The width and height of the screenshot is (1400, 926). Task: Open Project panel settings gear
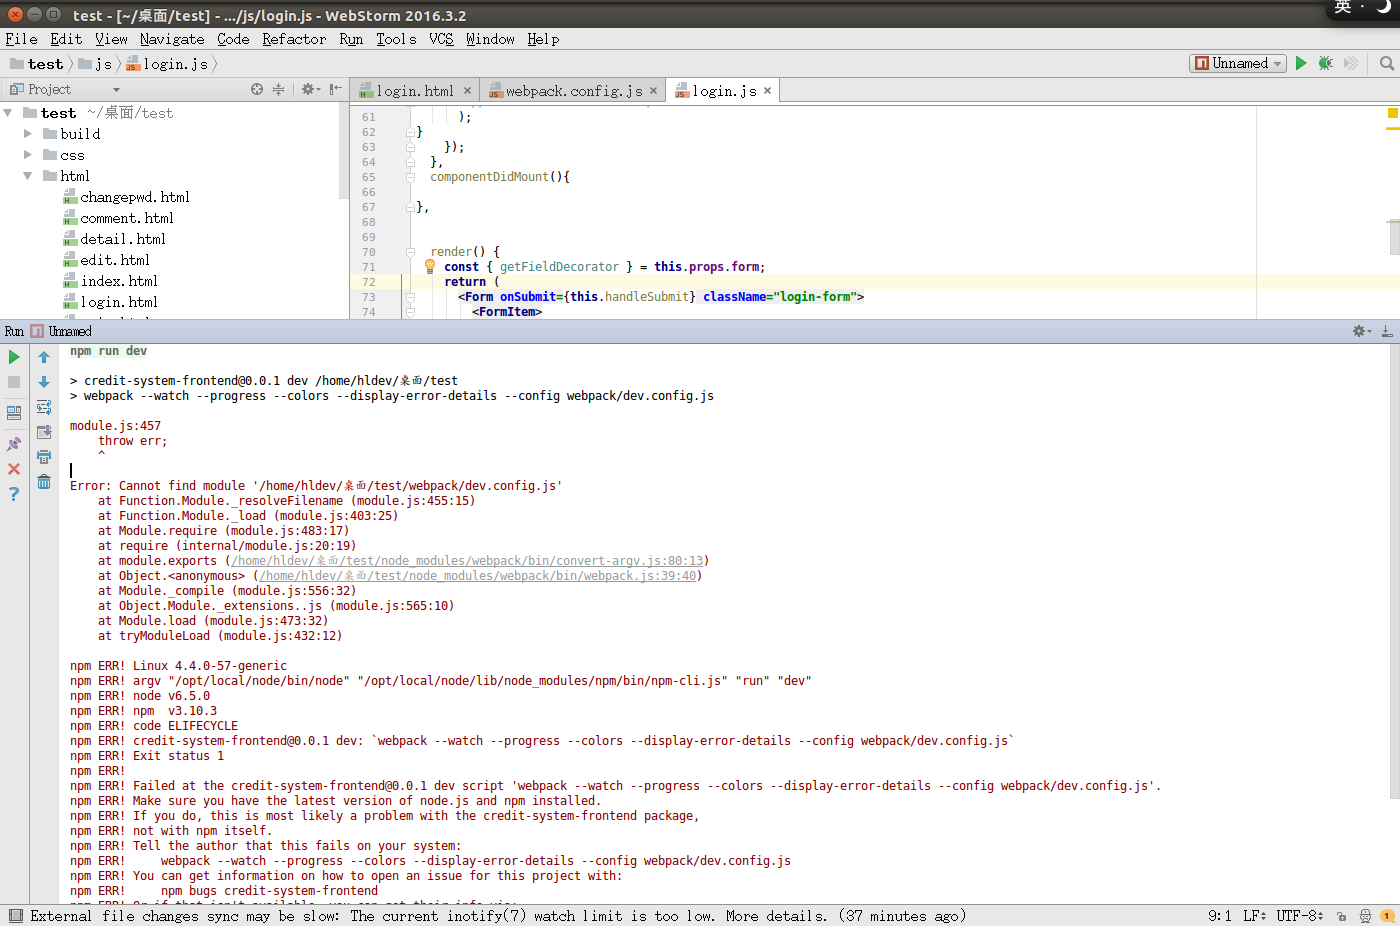pyautogui.click(x=310, y=89)
